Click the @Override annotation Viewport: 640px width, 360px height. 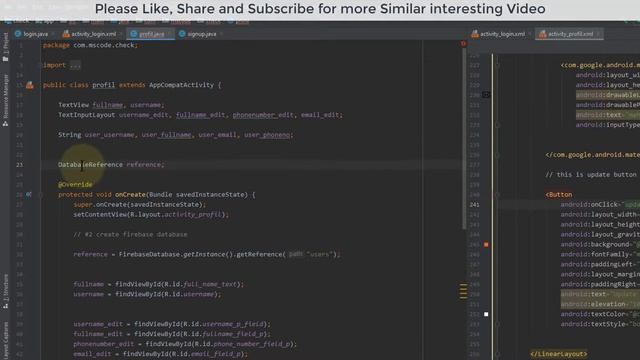coord(75,184)
